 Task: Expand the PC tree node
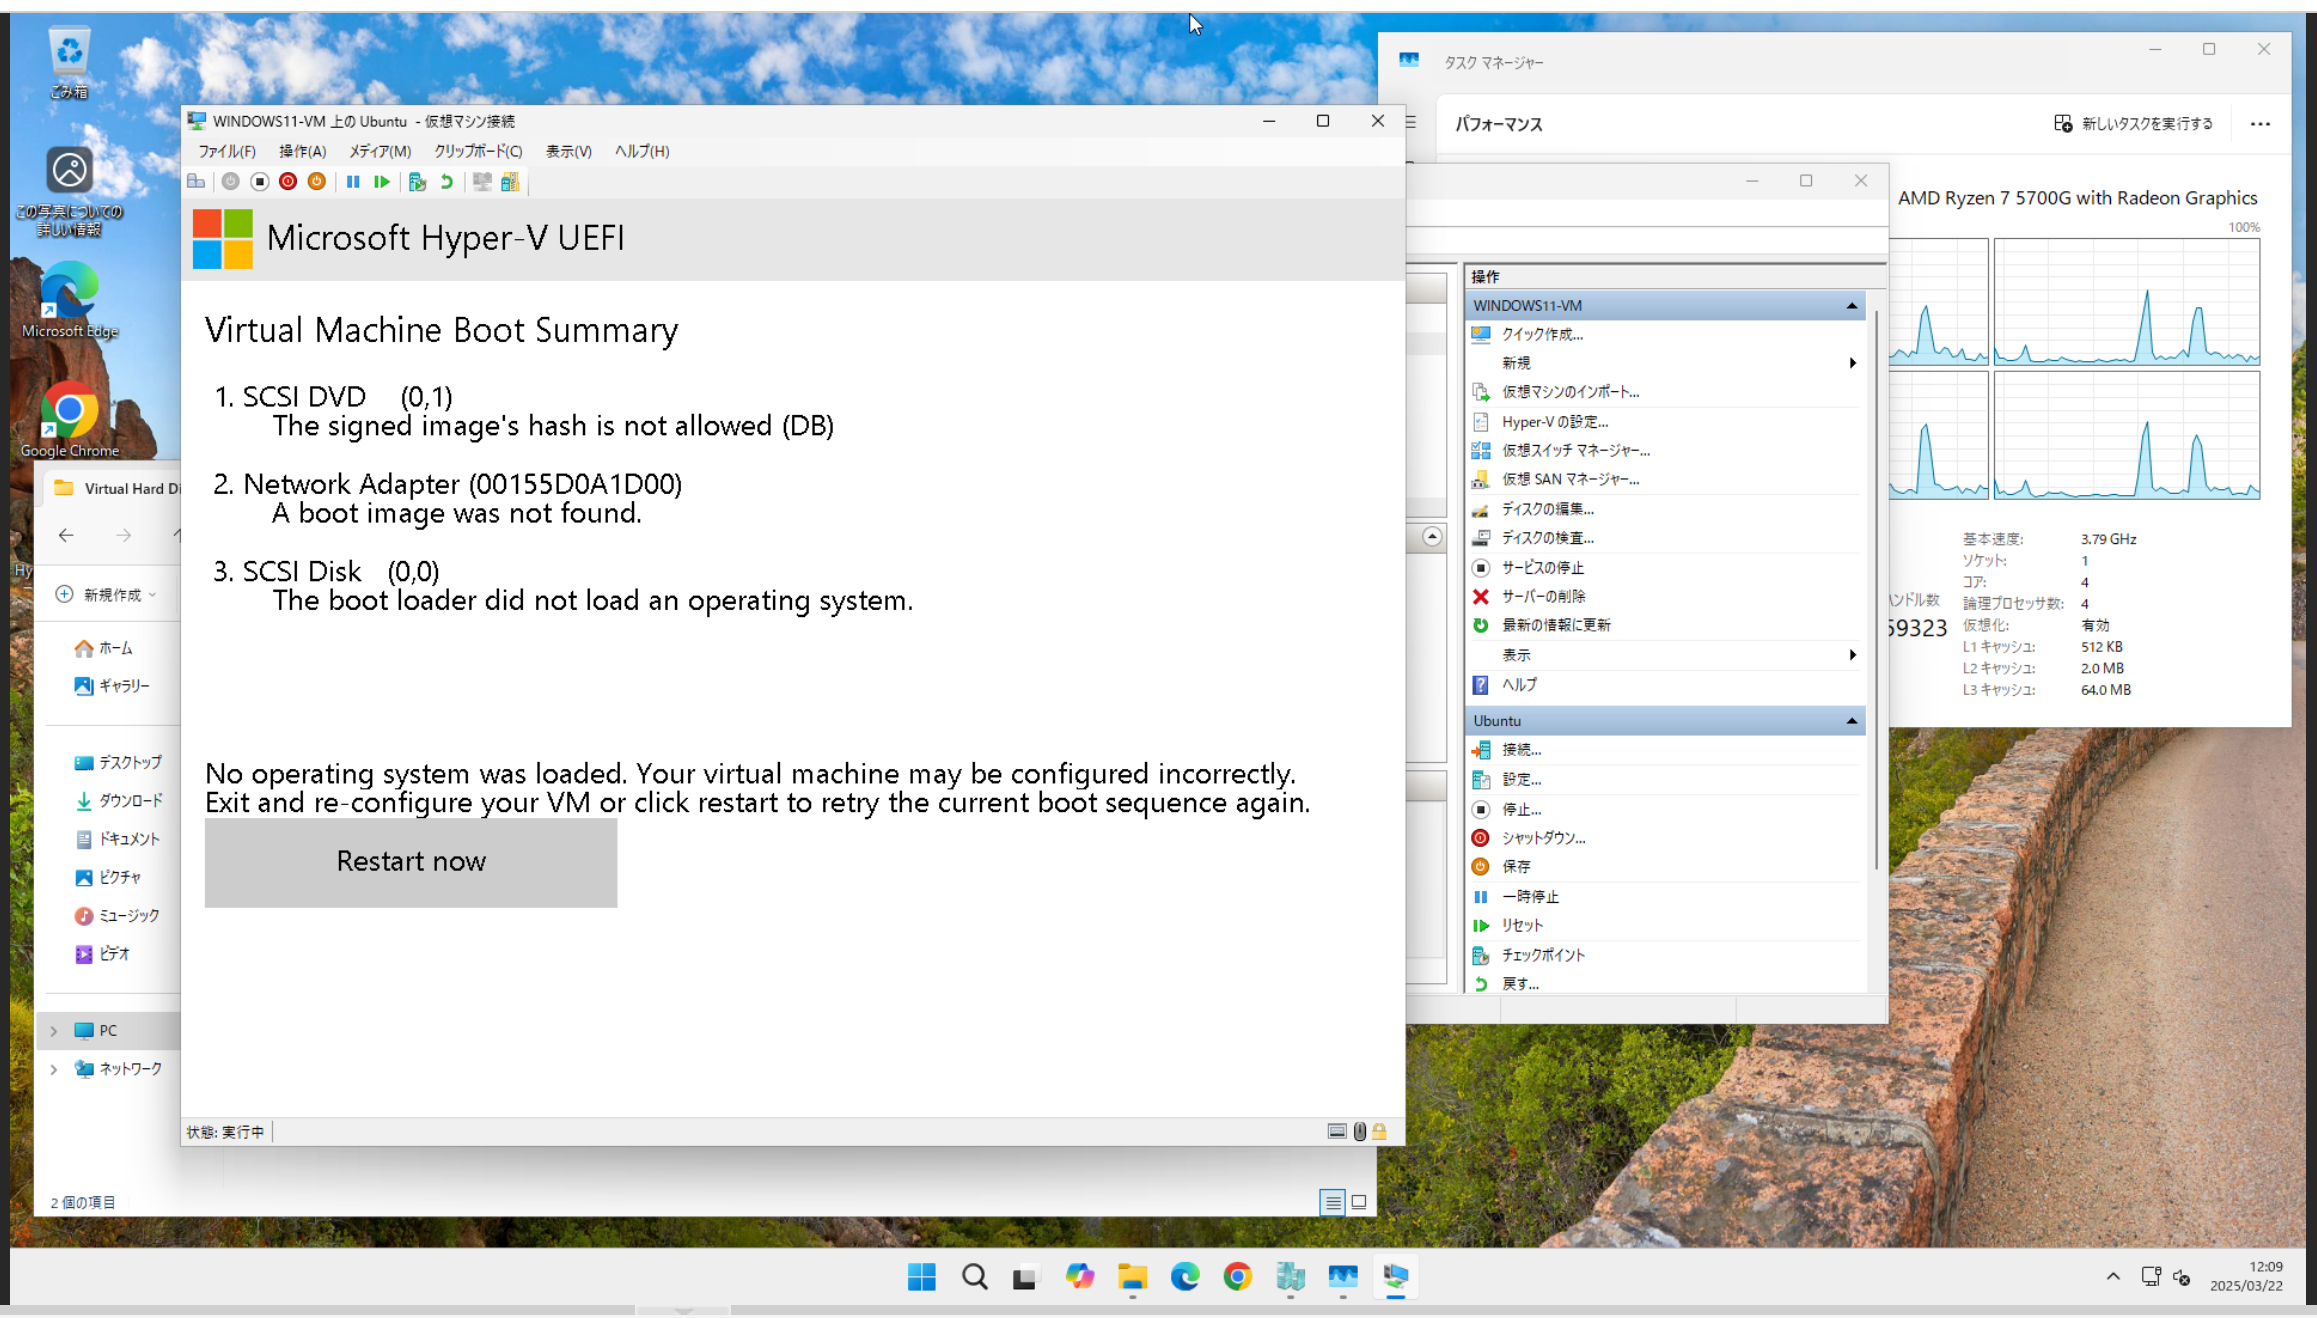(54, 1031)
